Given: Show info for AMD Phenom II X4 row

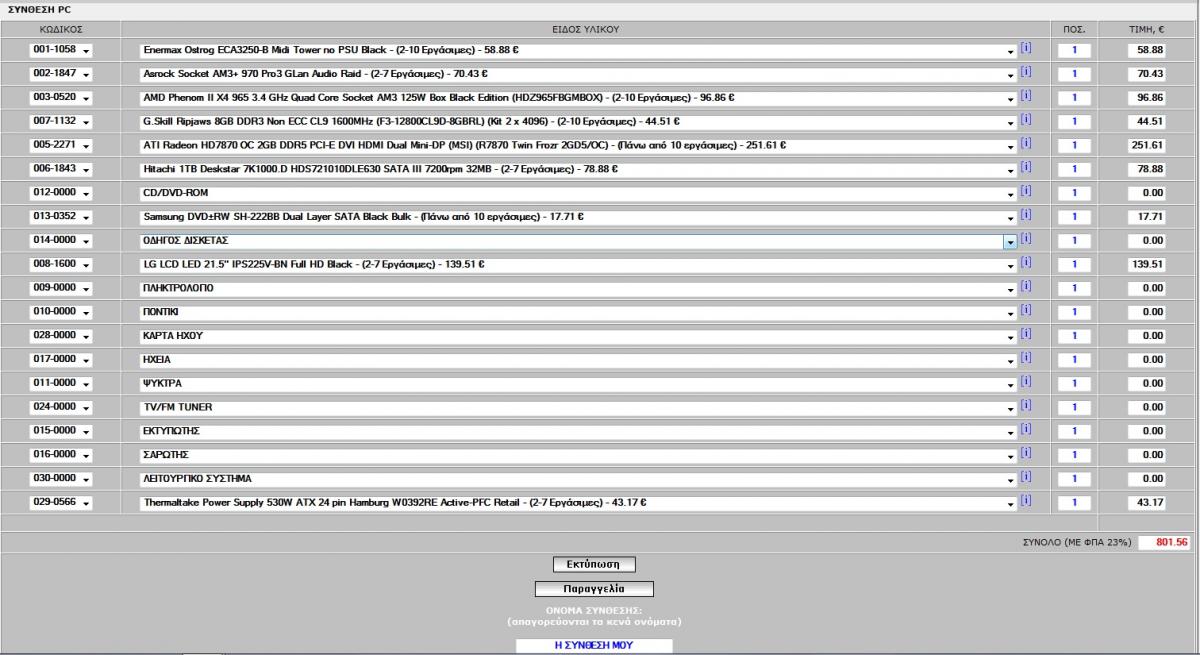Looking at the screenshot, I should coord(1025,96).
